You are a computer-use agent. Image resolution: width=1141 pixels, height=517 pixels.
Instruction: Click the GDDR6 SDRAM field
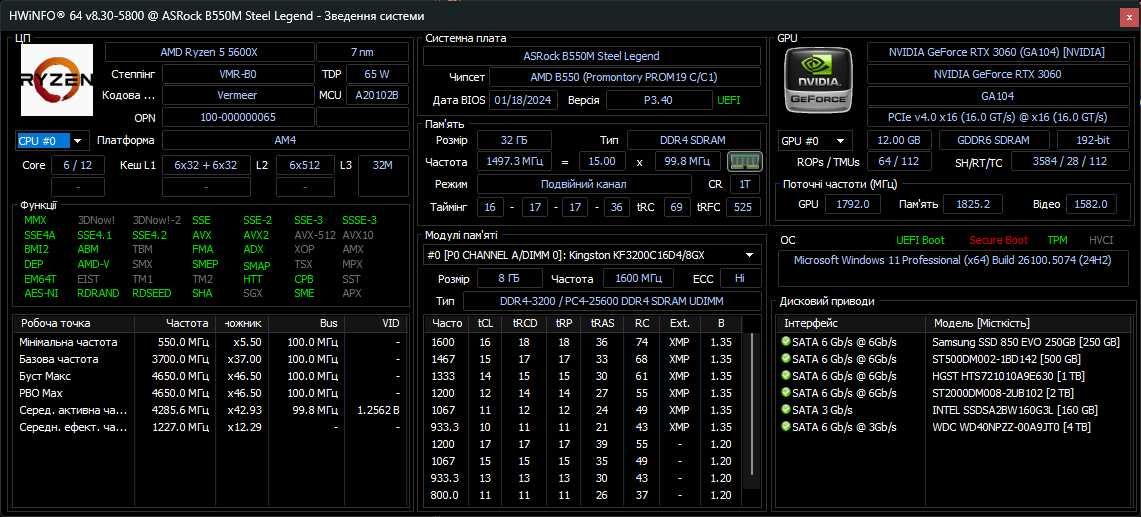[994, 140]
